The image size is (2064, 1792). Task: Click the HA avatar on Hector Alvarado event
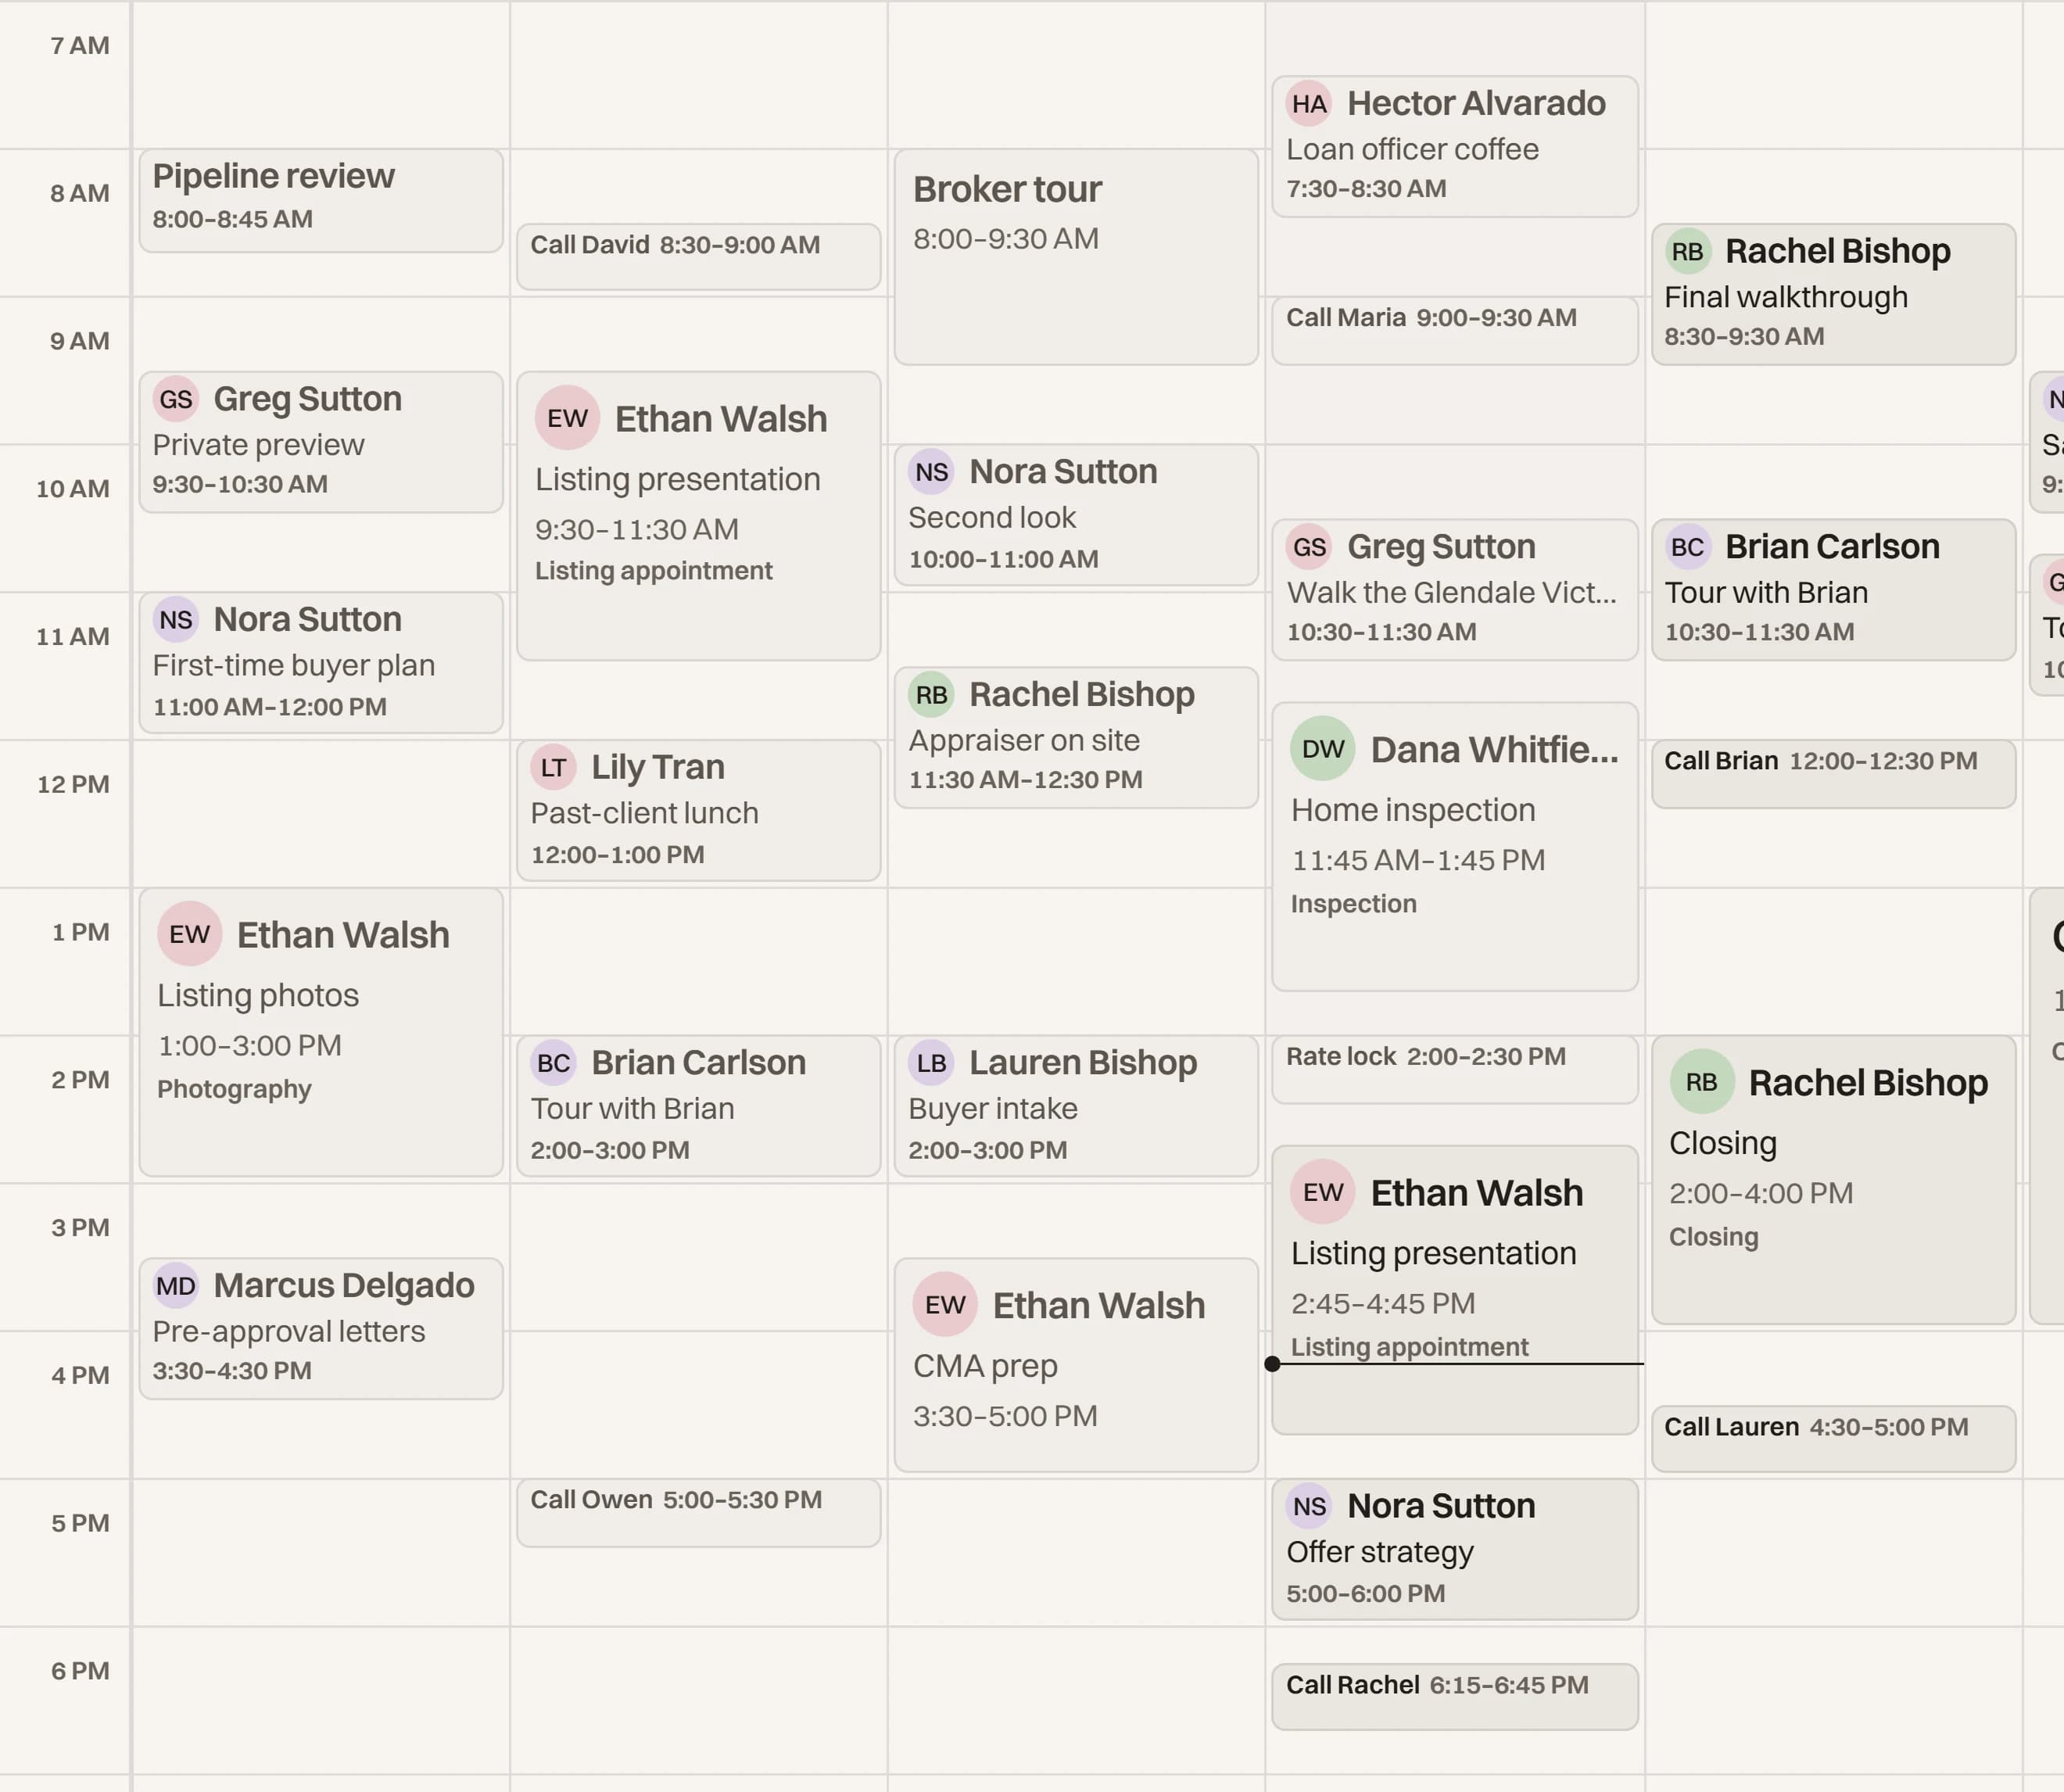coord(1309,103)
